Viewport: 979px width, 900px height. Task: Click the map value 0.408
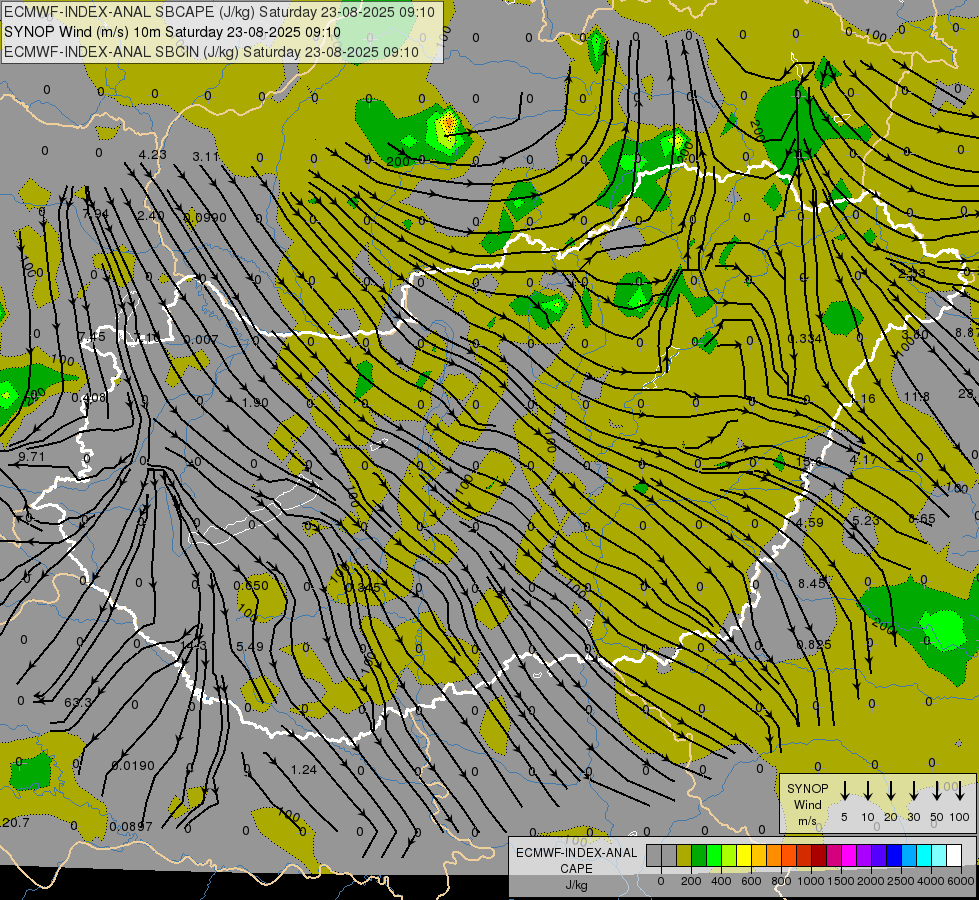coord(89,397)
